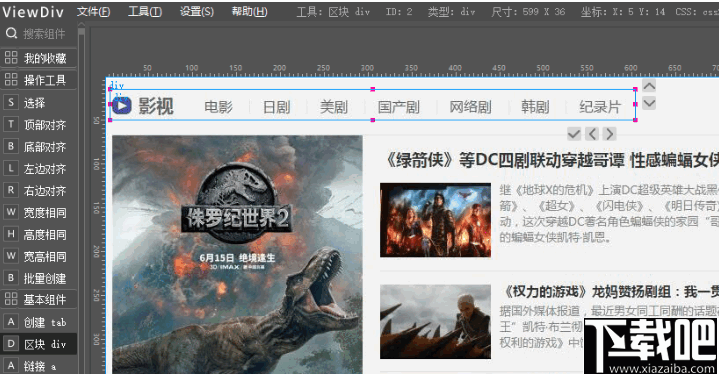Click the 美剧 nav link
Image resolution: width=719 pixels, height=374 pixels.
(x=334, y=107)
